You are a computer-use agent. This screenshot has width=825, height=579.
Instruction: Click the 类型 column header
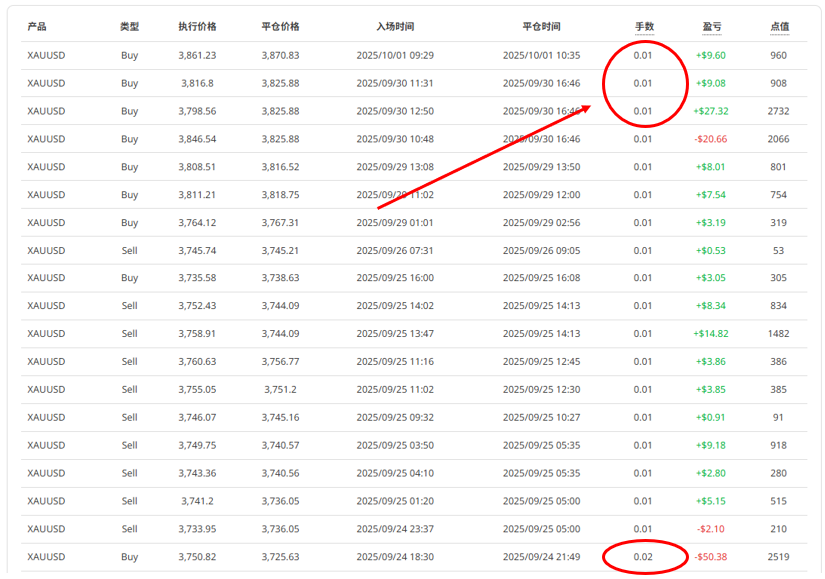pos(129,27)
